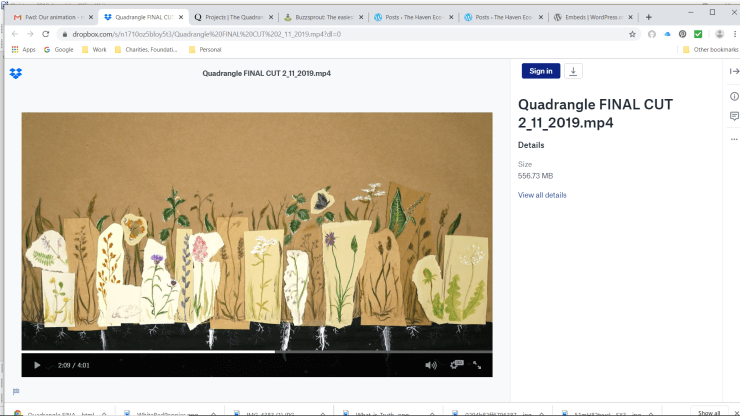
Task: Download the file using arrow icon
Action: pos(573,71)
